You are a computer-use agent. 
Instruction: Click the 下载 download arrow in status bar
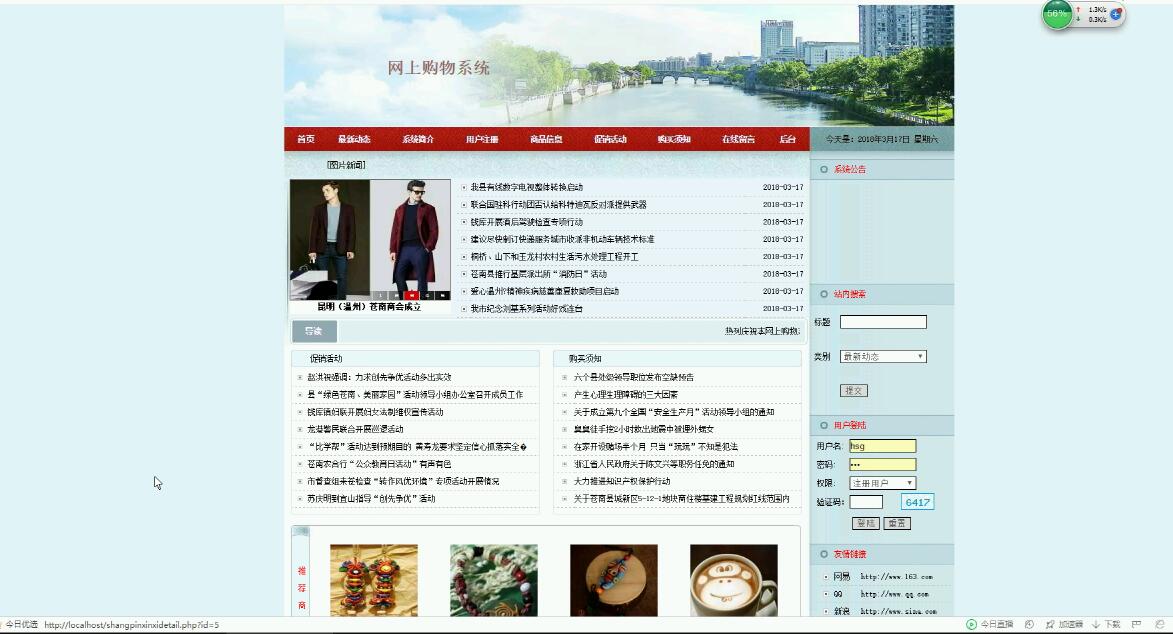coord(1095,624)
